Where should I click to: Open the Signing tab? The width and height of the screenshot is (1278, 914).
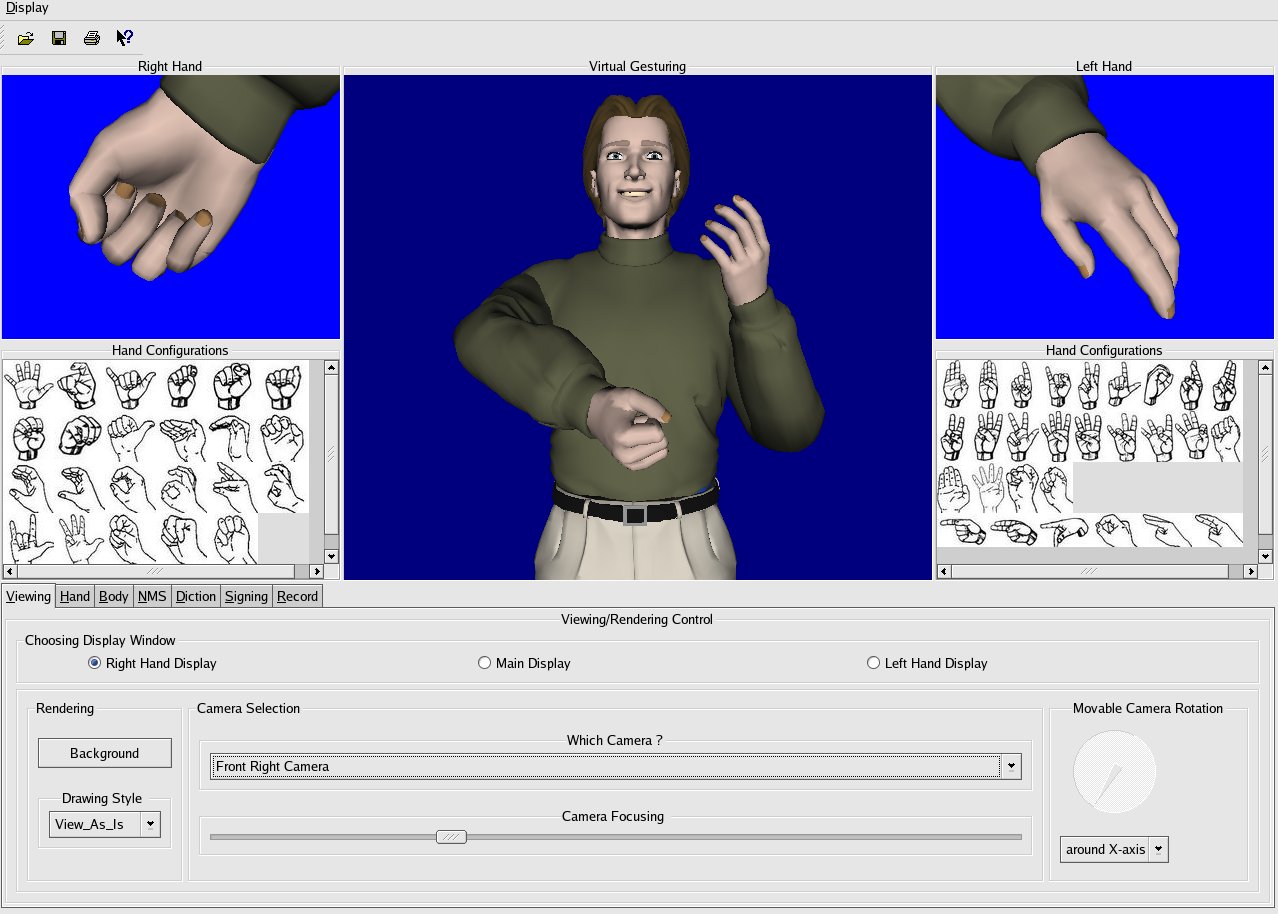point(246,596)
